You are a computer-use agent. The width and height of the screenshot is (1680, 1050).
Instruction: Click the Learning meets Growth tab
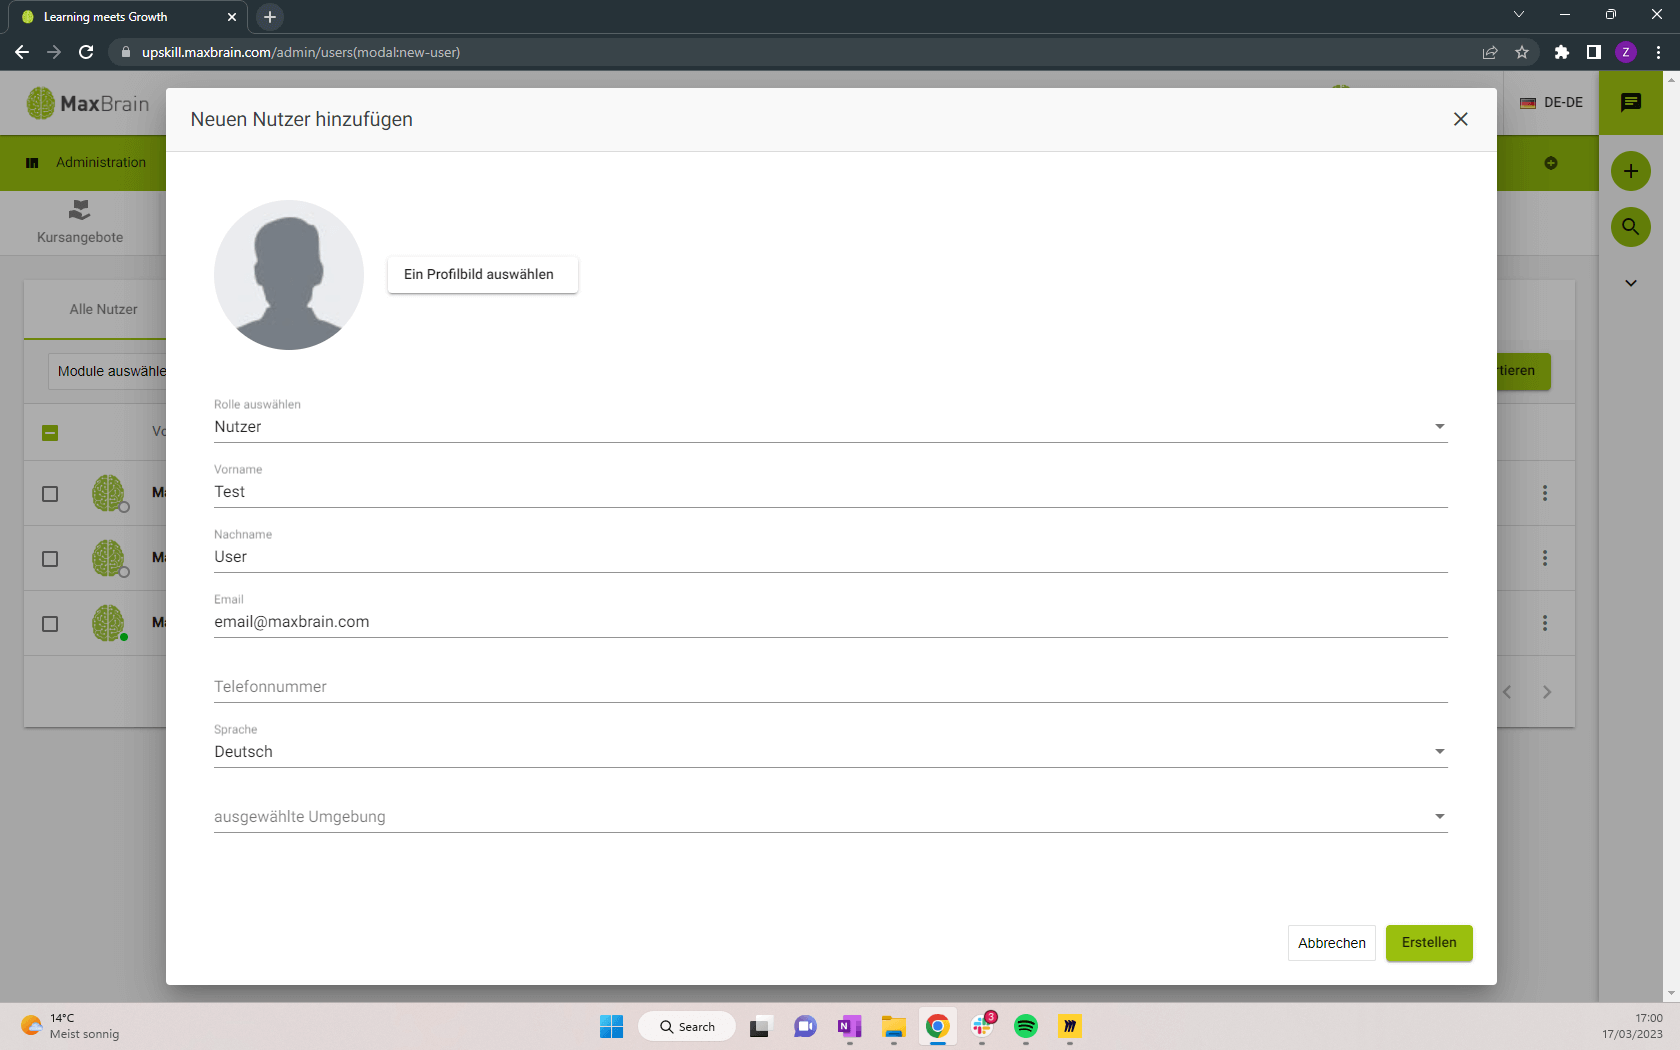click(x=127, y=17)
